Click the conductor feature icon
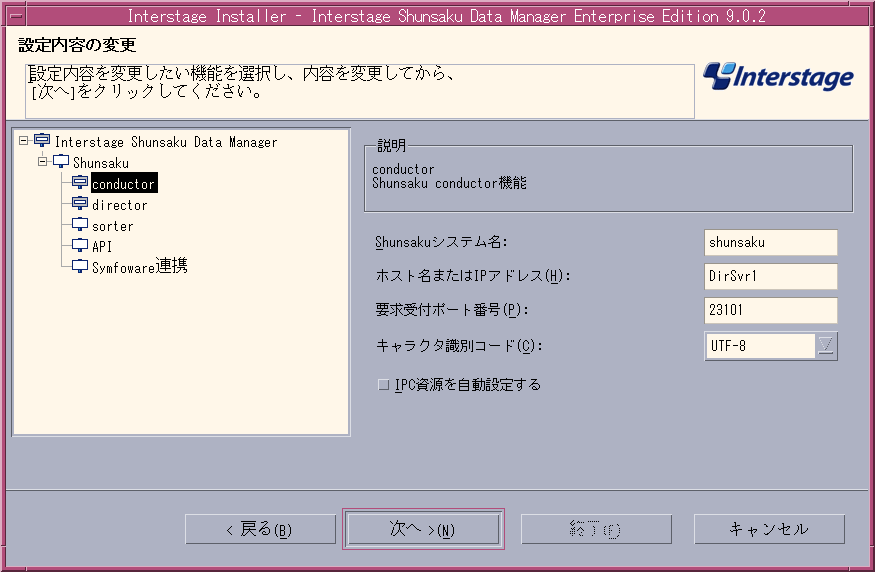 pos(80,182)
